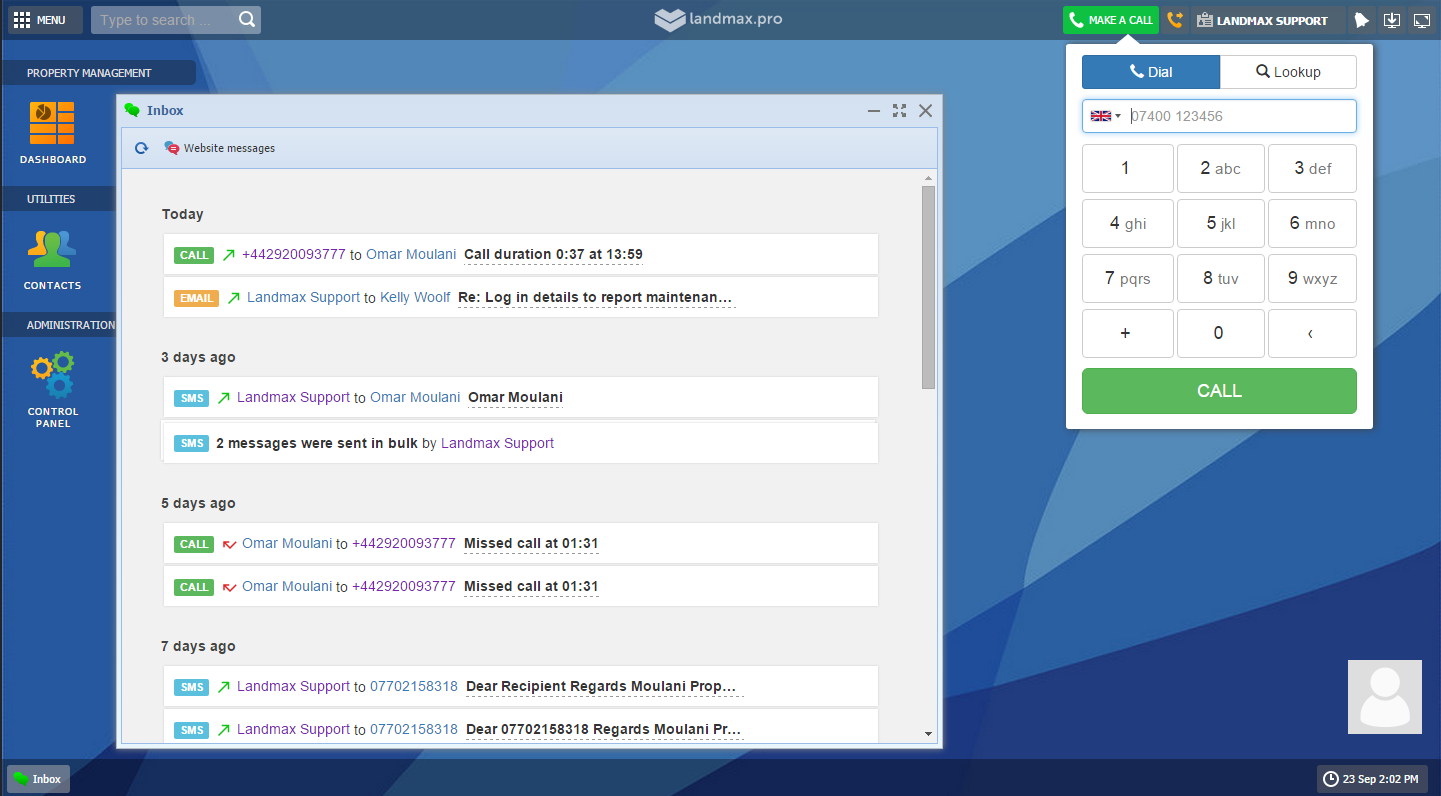The width and height of the screenshot is (1441, 796).
Task: Click the orange call forwarding icon
Action: tap(1175, 20)
